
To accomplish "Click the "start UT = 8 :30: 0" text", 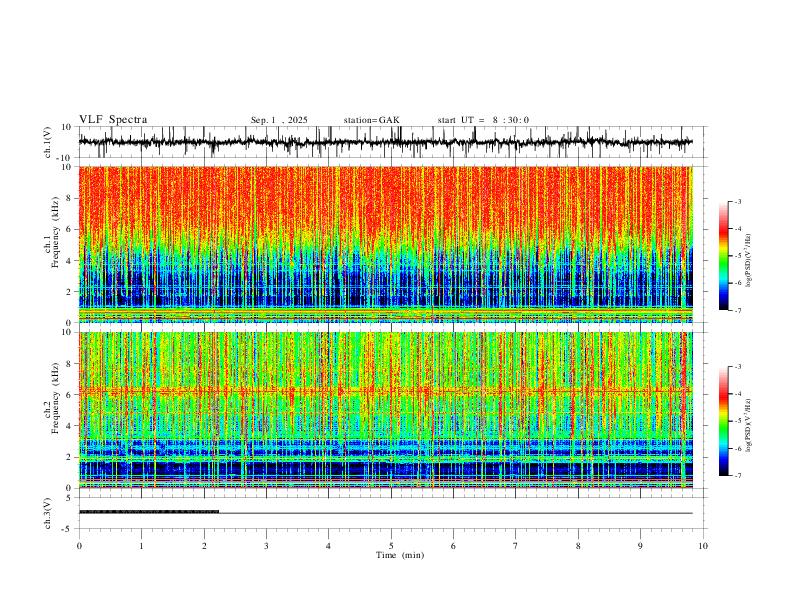I will pyautogui.click(x=483, y=120).
